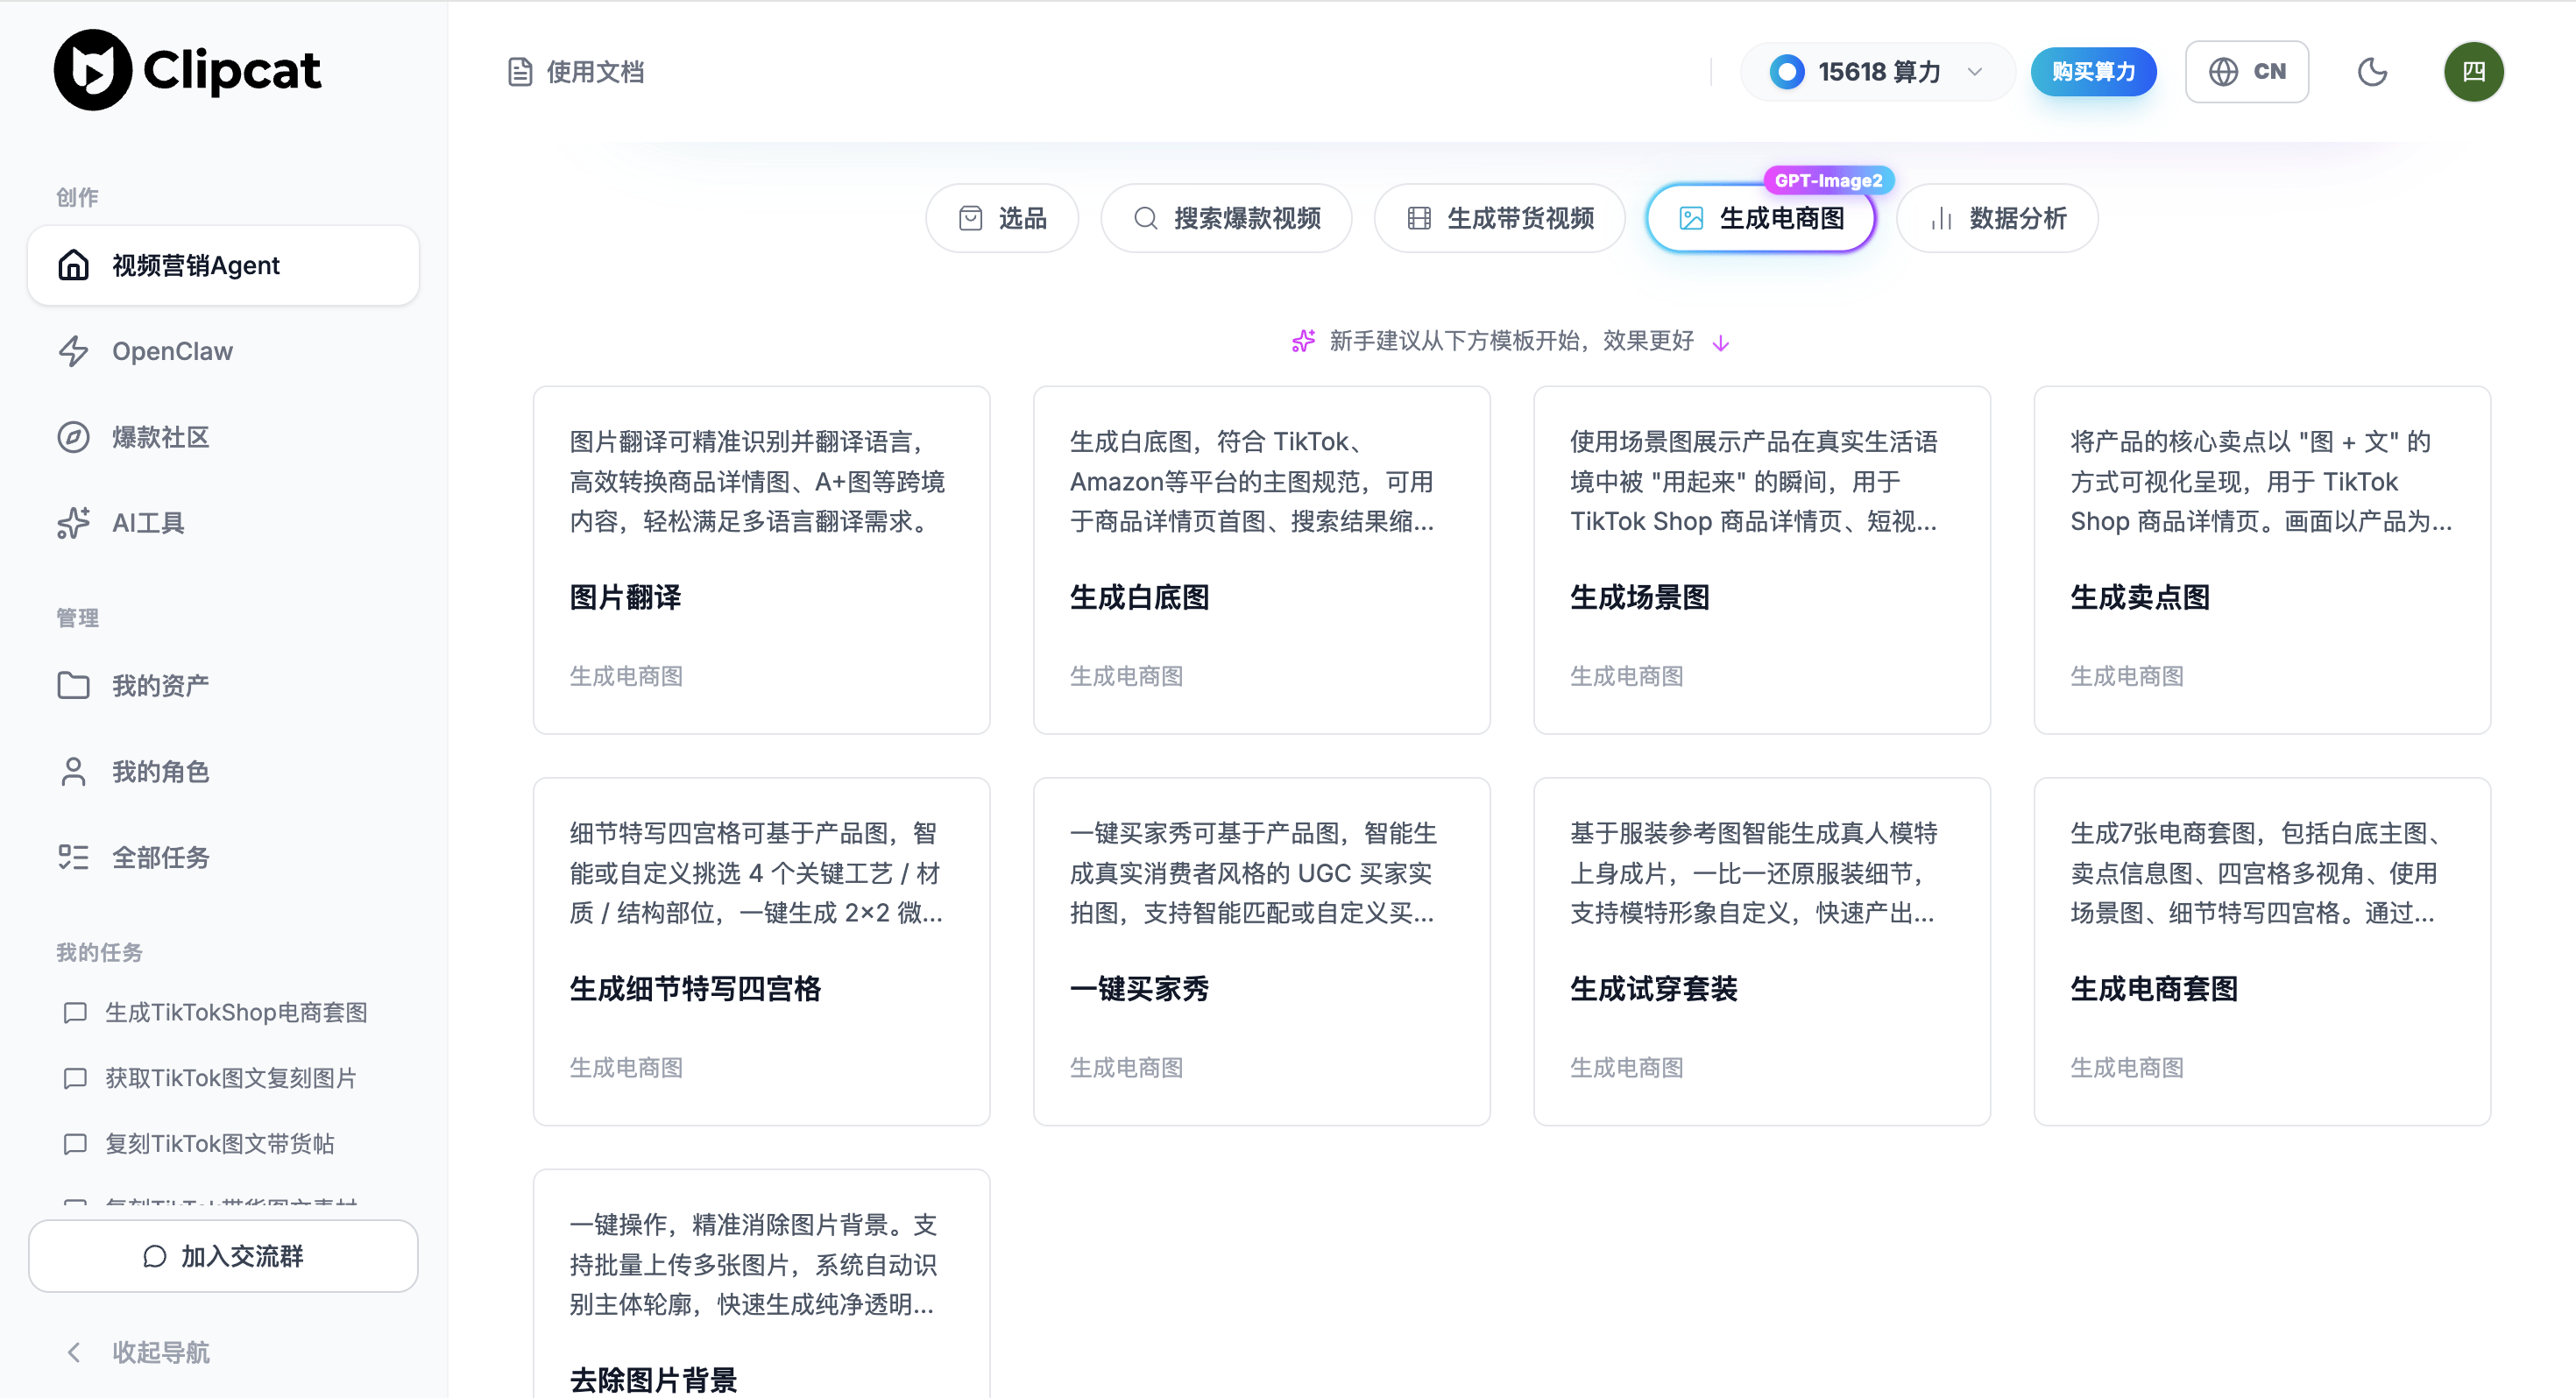Switch to the 数据分析 tab
The image size is (2576, 1398).
tap(1997, 218)
